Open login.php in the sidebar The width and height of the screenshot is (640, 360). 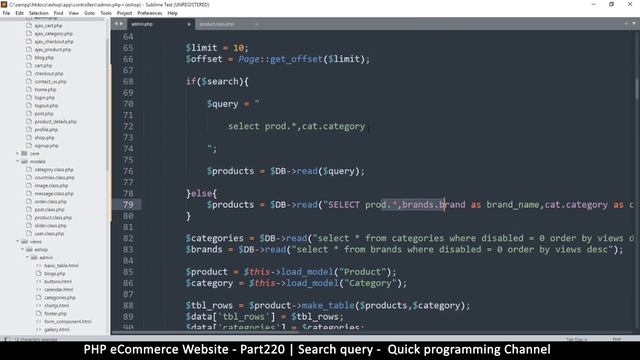tap(44, 98)
